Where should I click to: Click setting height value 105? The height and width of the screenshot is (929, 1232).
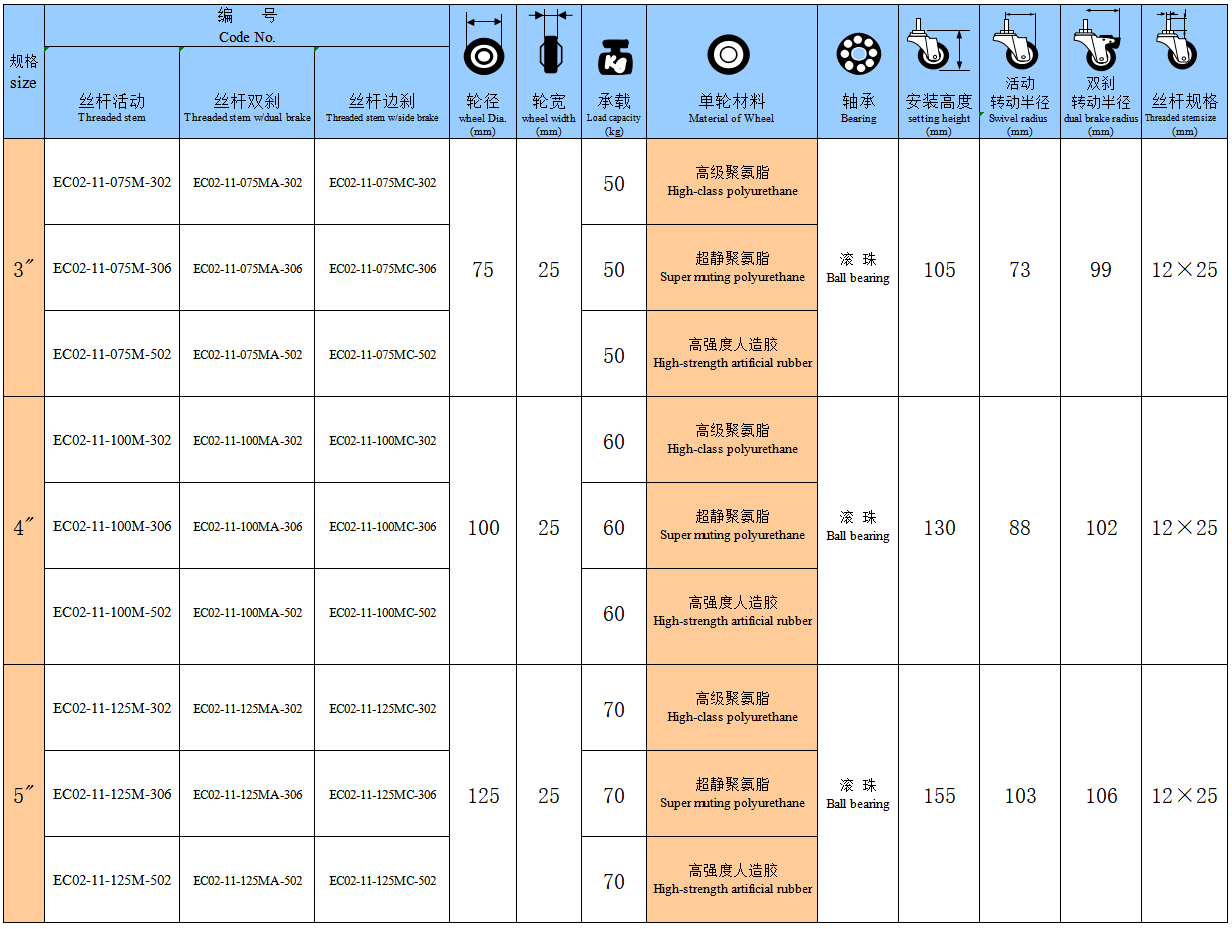(939, 270)
